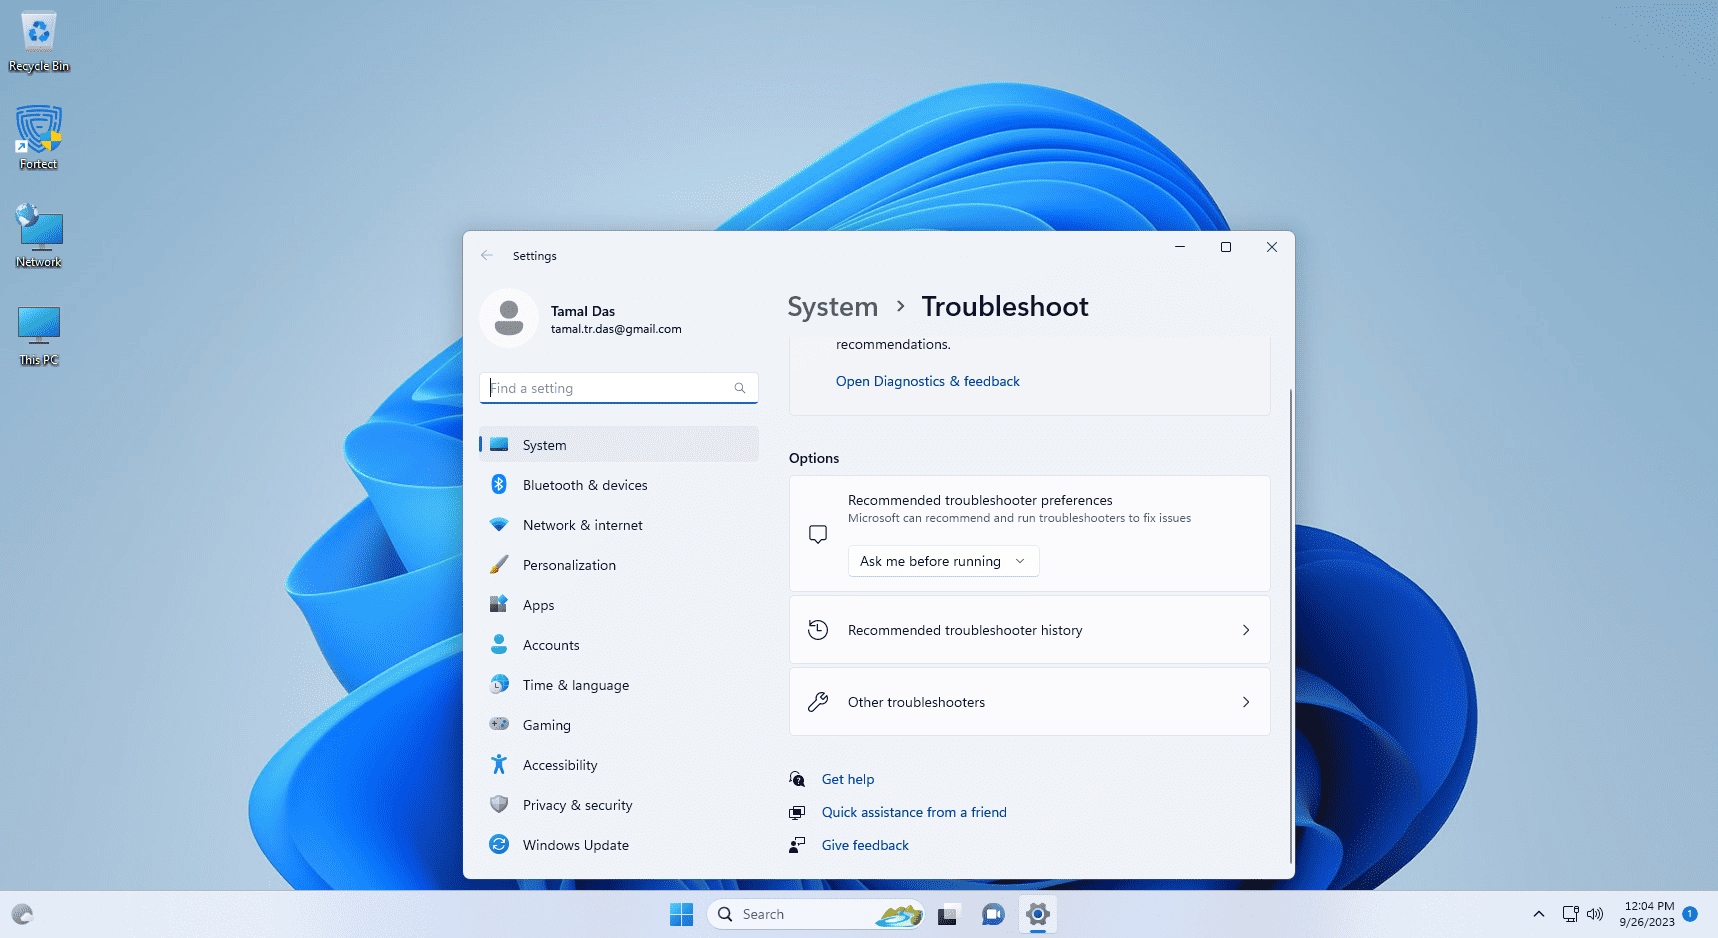Select Time & language from navigation
This screenshot has width=1718, height=938.
click(574, 685)
